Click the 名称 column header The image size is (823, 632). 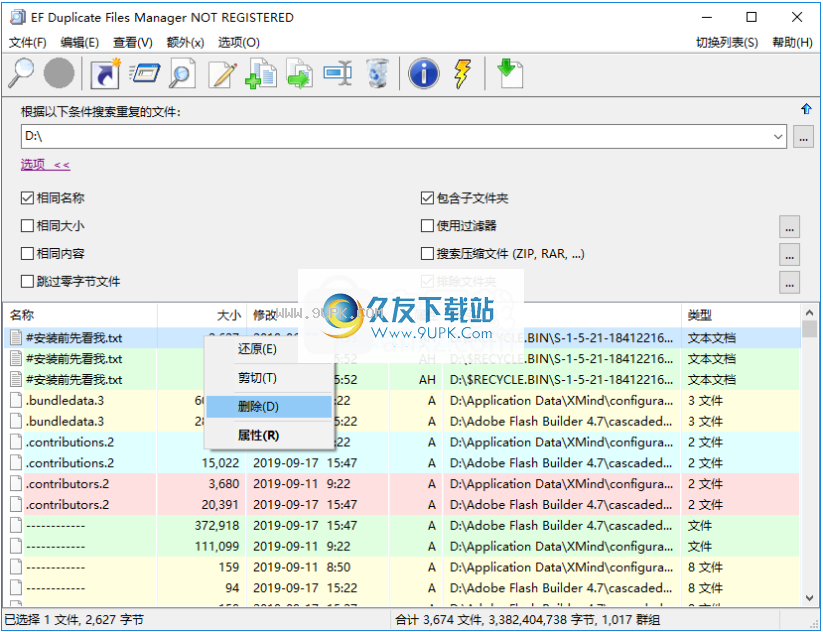click(x=80, y=315)
